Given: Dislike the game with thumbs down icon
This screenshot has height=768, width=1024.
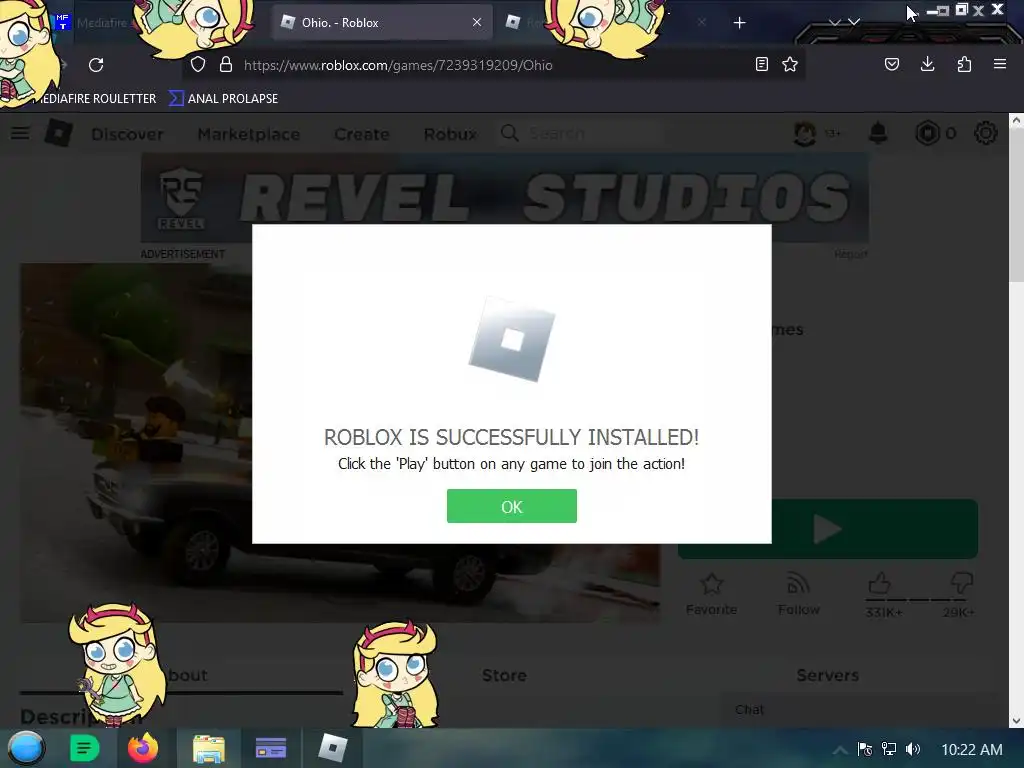Looking at the screenshot, I should 962,583.
